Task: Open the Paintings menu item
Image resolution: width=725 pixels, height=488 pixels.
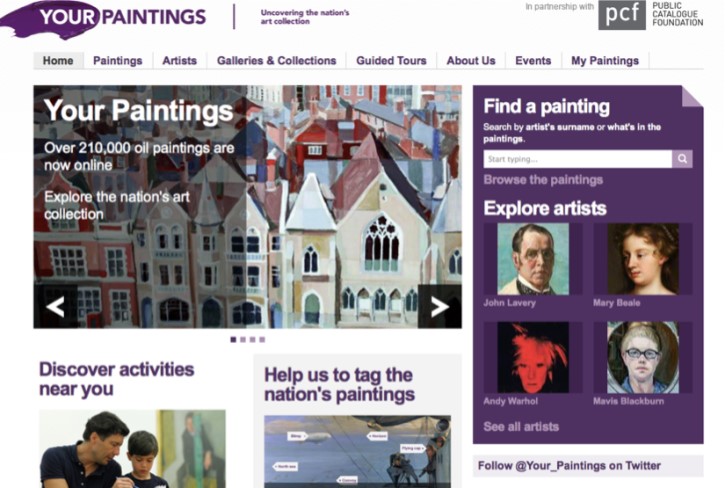Action: (118, 61)
